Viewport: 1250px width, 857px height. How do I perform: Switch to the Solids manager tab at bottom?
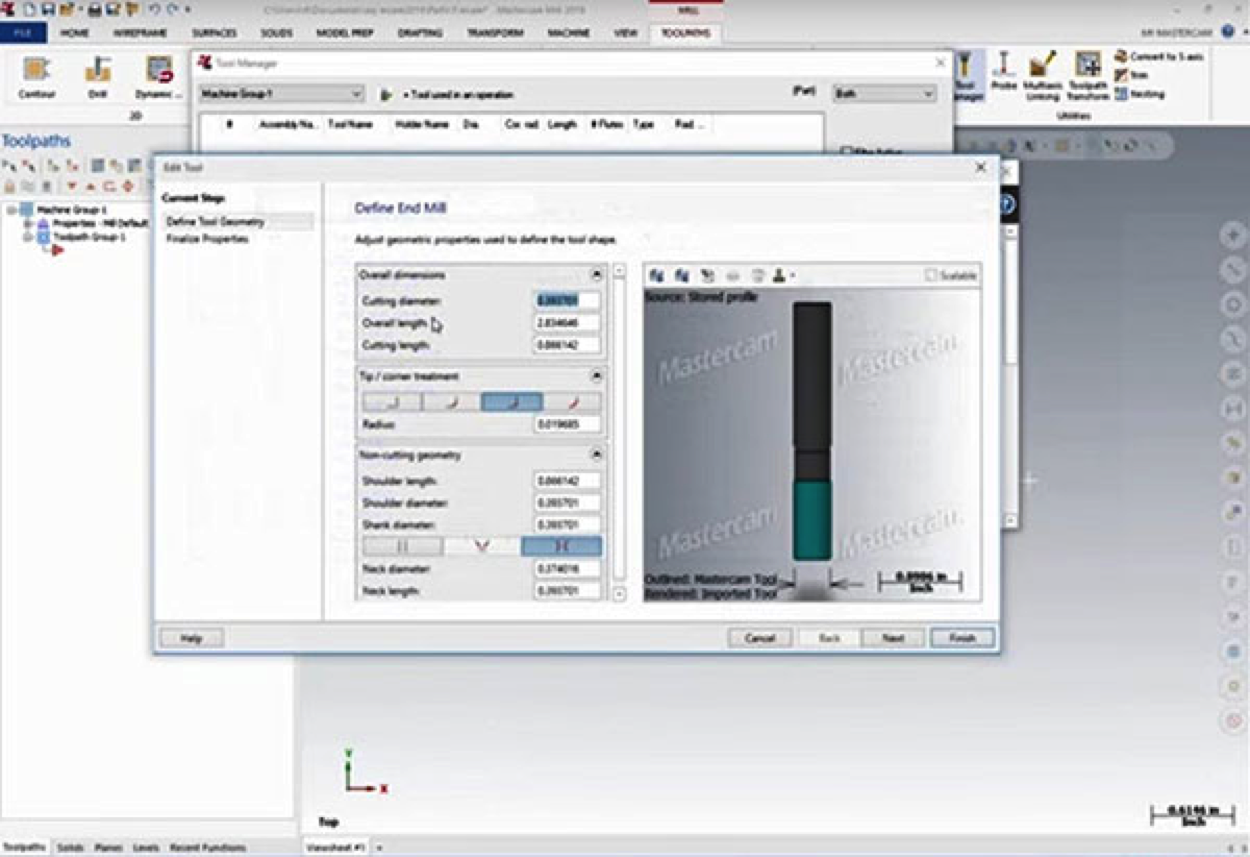(70, 848)
